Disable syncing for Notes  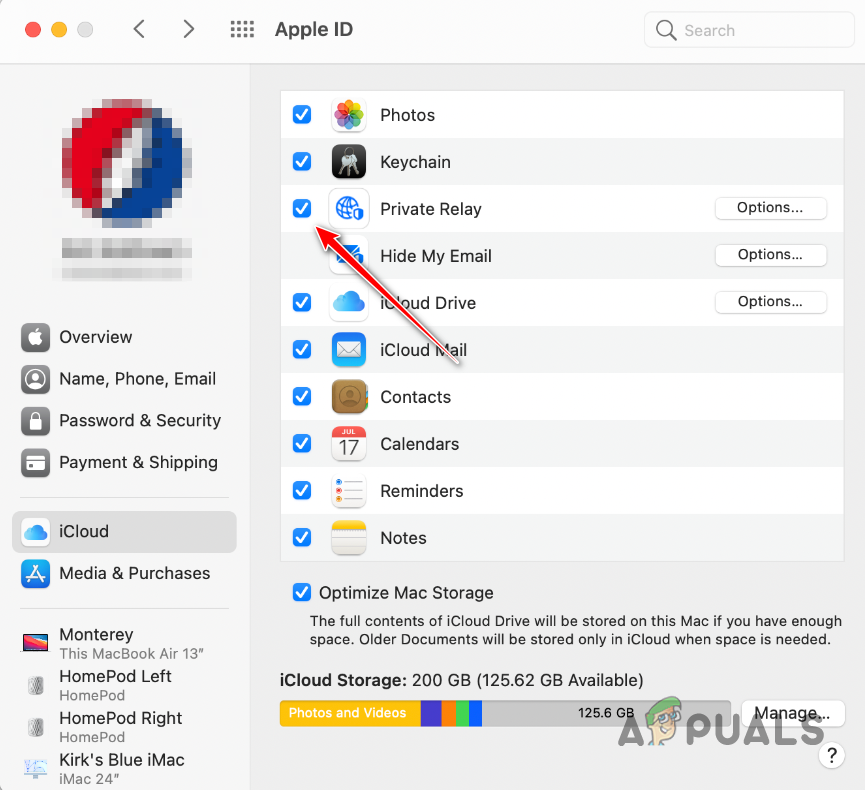coord(301,537)
